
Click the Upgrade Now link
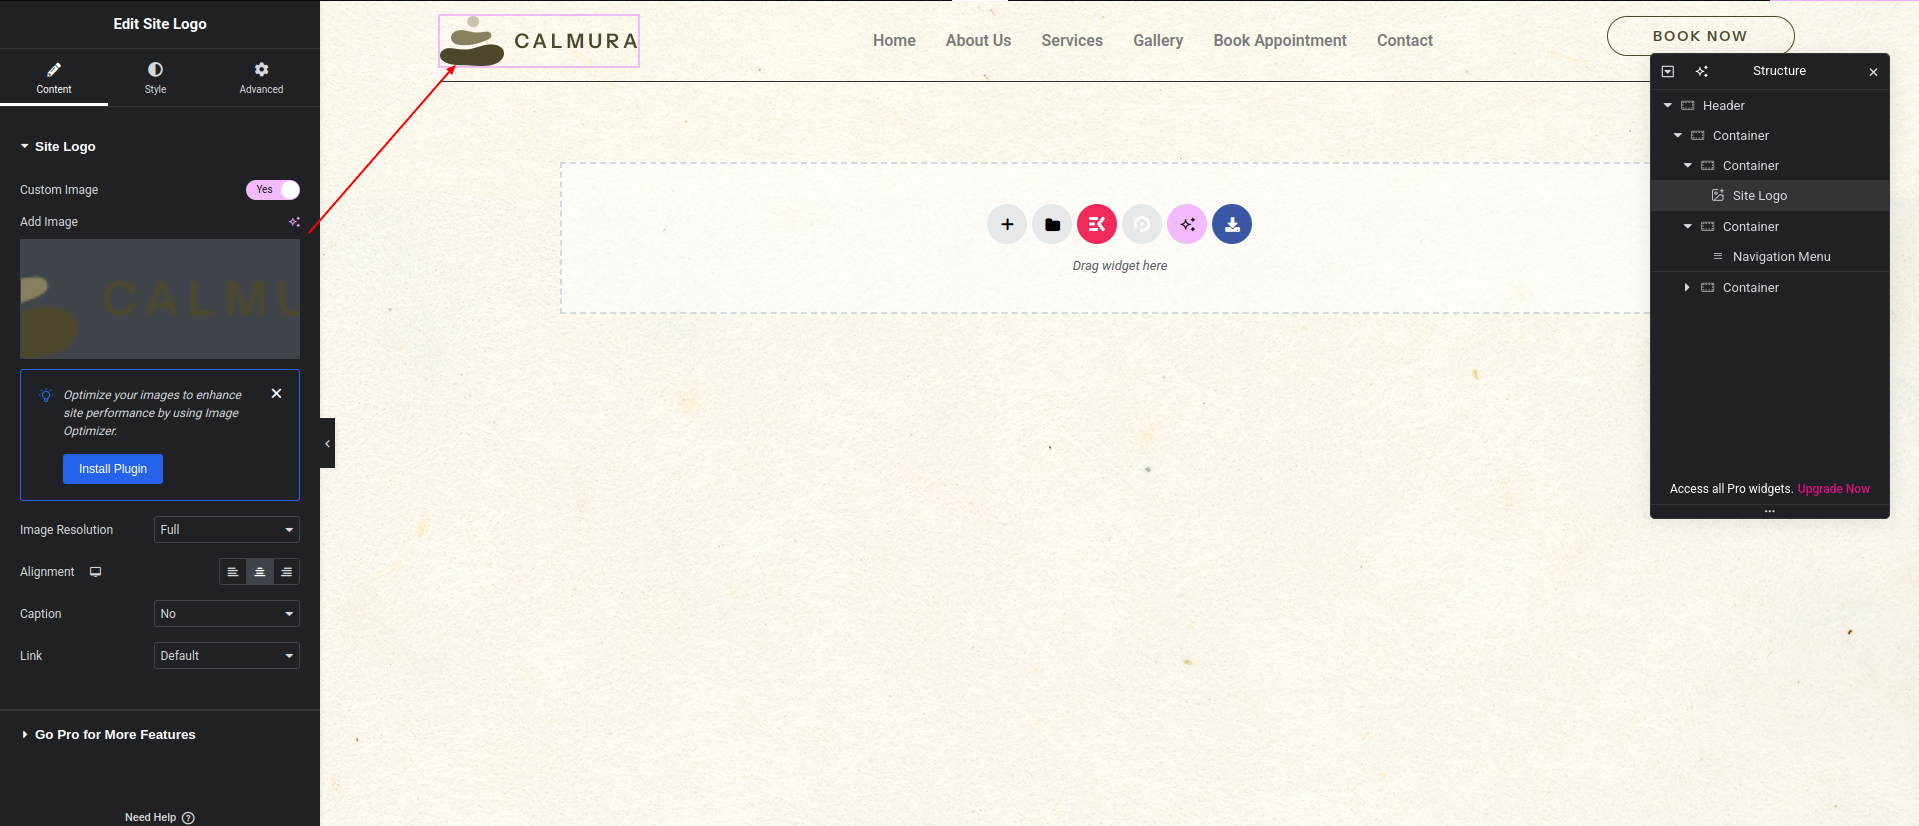click(x=1833, y=489)
